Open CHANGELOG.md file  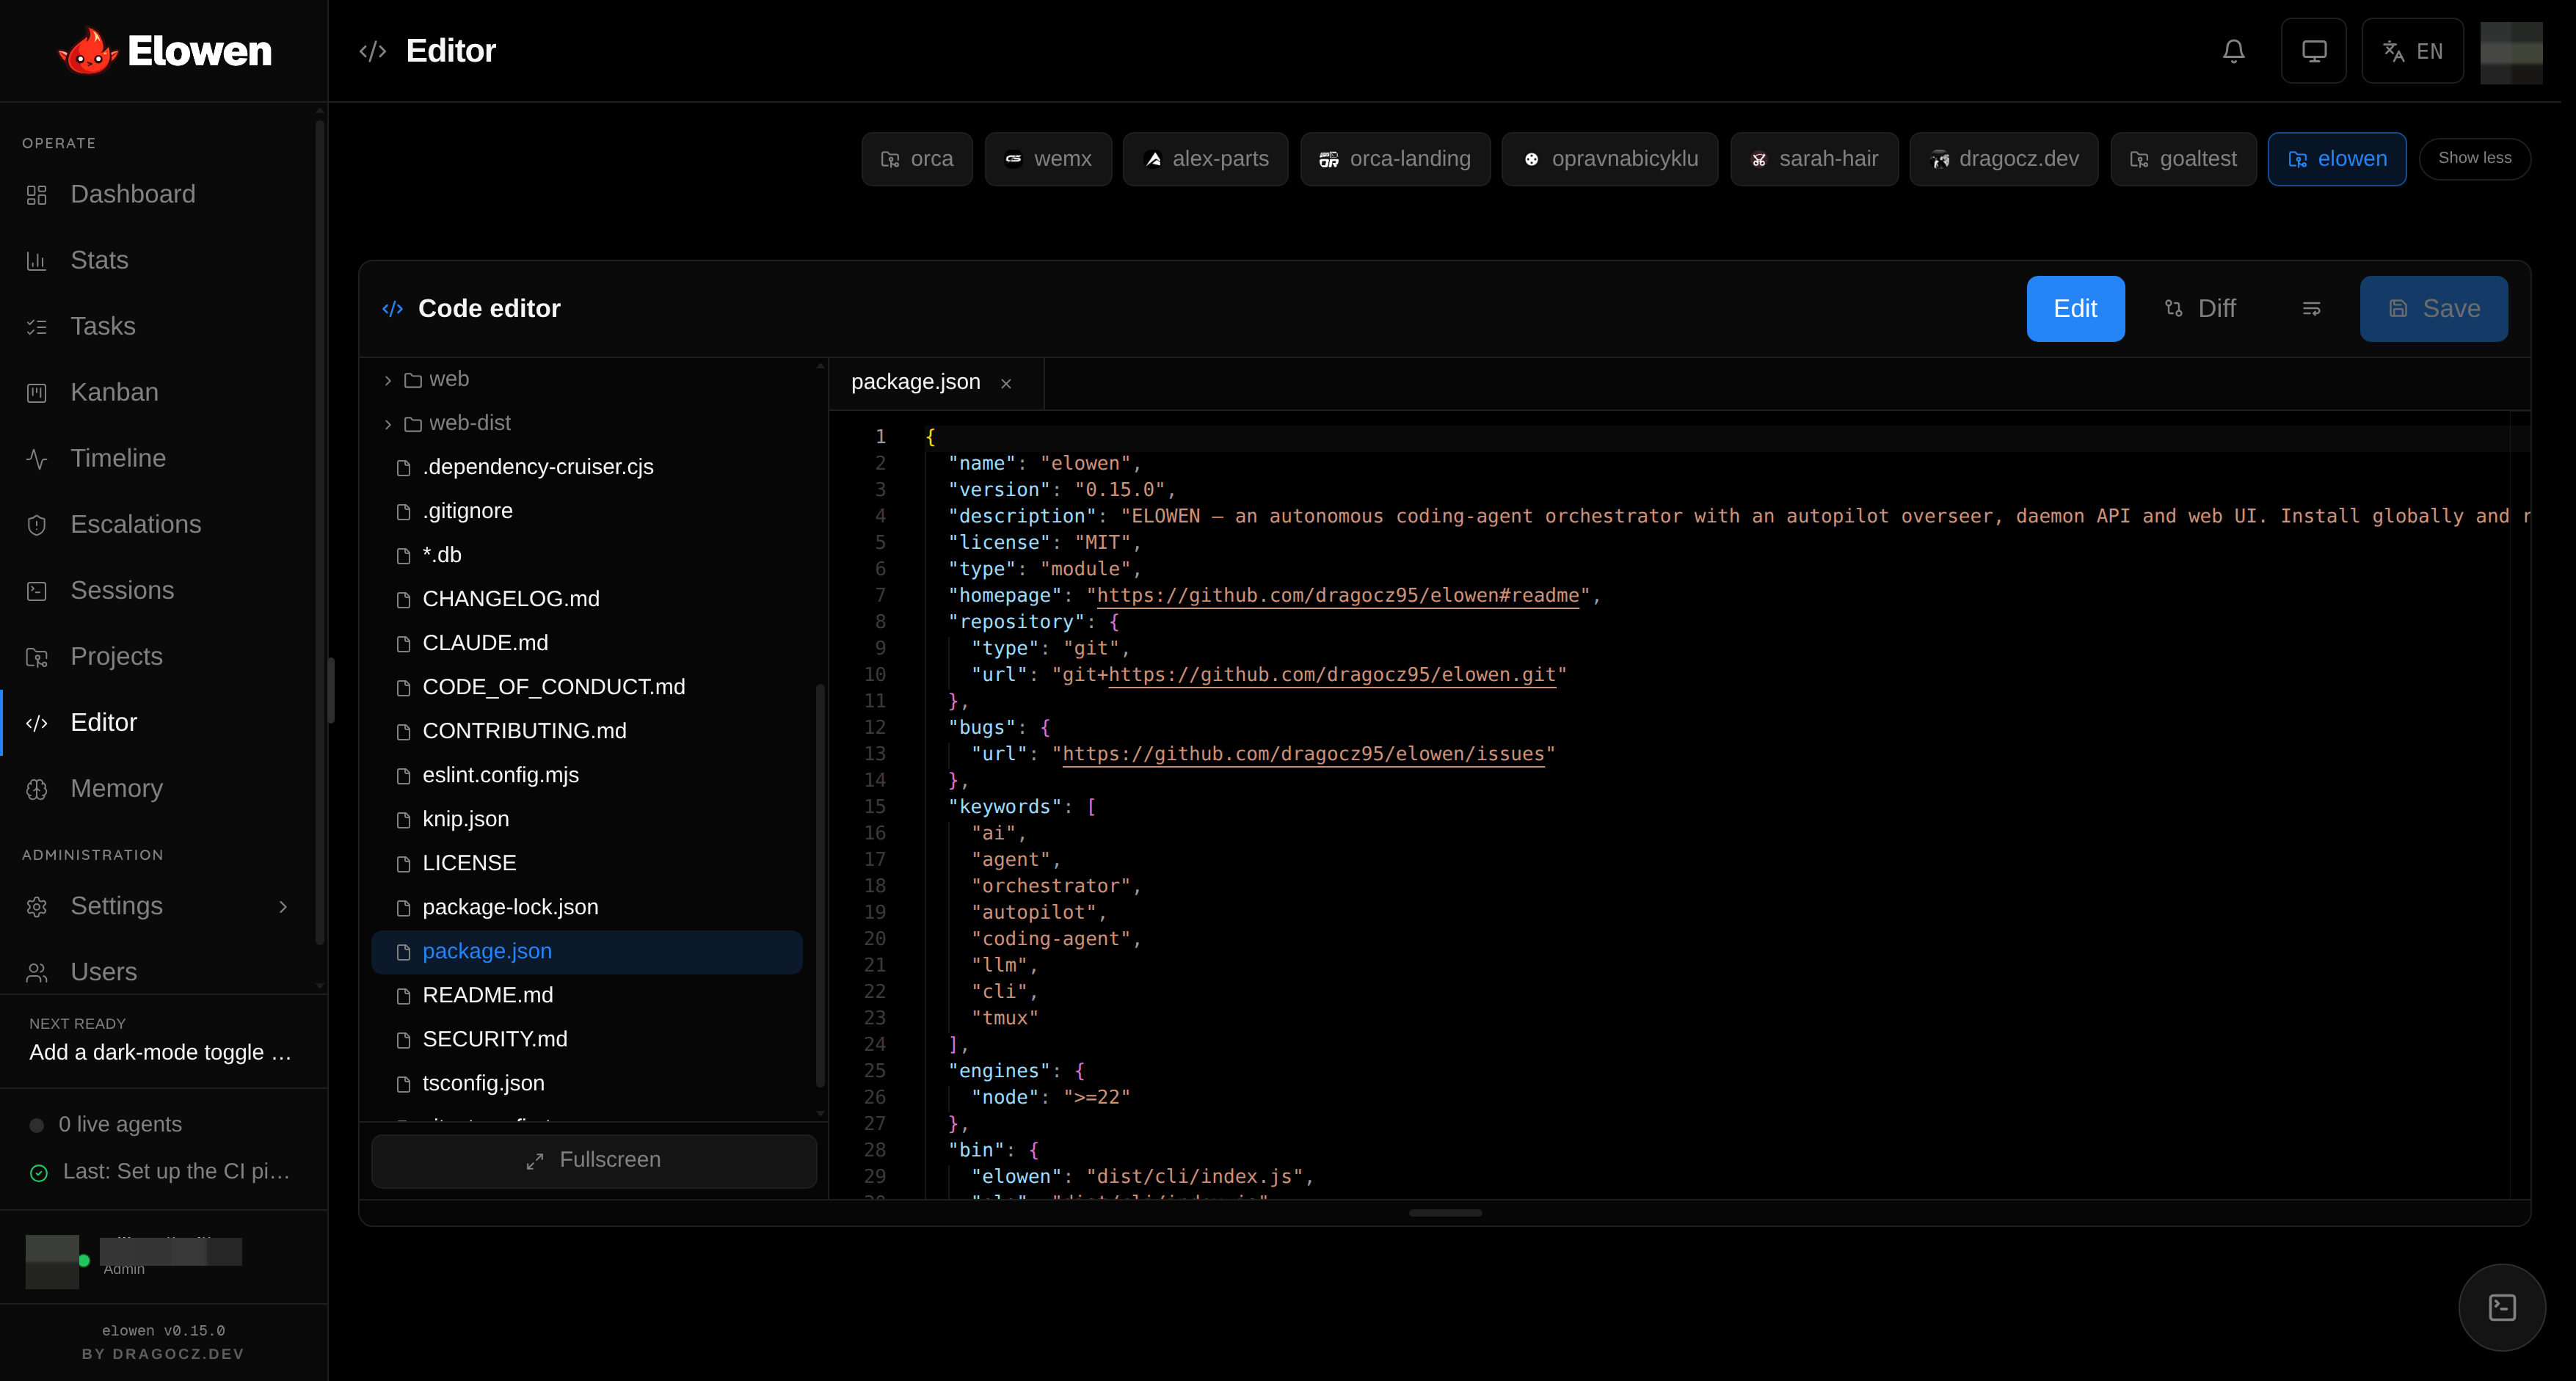pyautogui.click(x=587, y=599)
